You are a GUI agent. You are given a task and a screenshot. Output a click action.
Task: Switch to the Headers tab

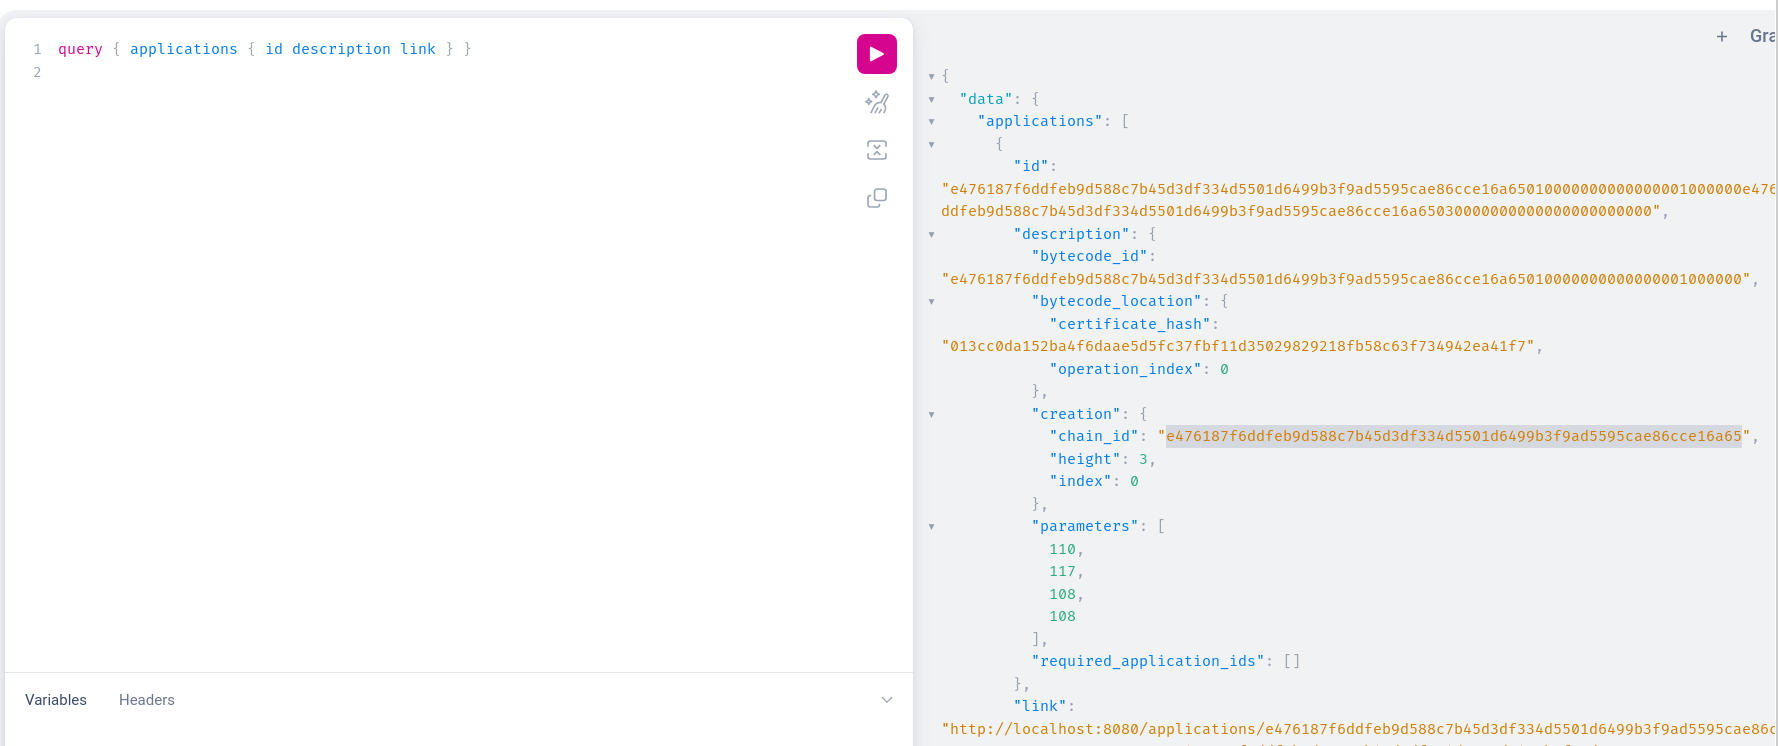point(147,700)
